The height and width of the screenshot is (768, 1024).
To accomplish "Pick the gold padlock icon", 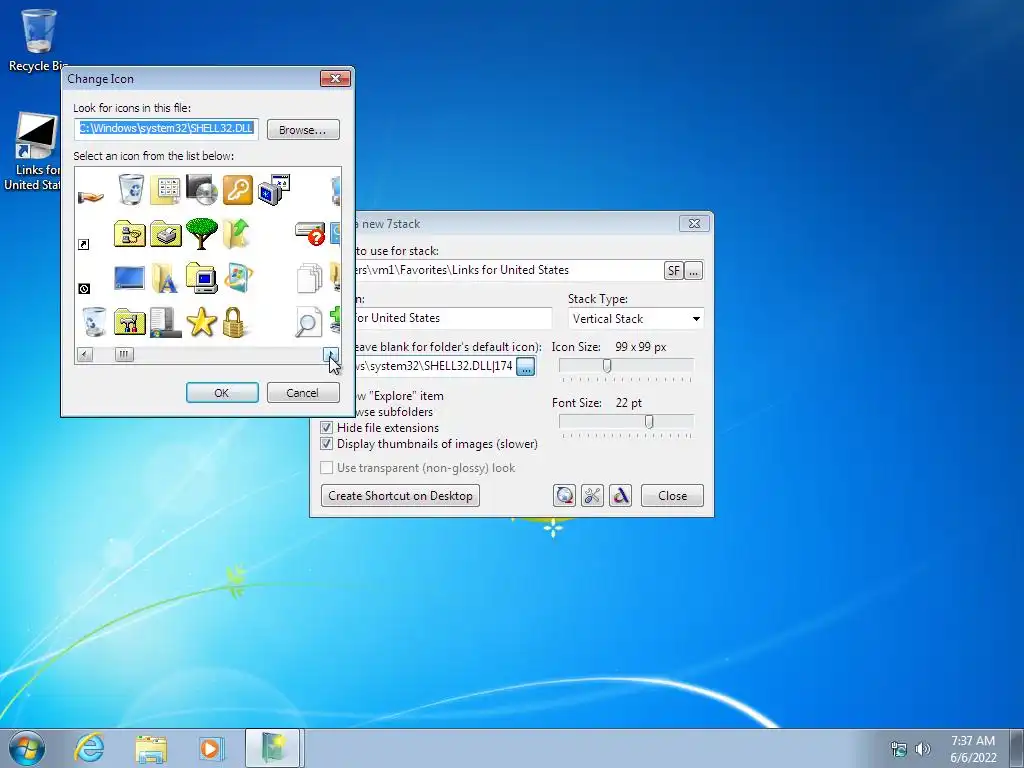I will 234,323.
